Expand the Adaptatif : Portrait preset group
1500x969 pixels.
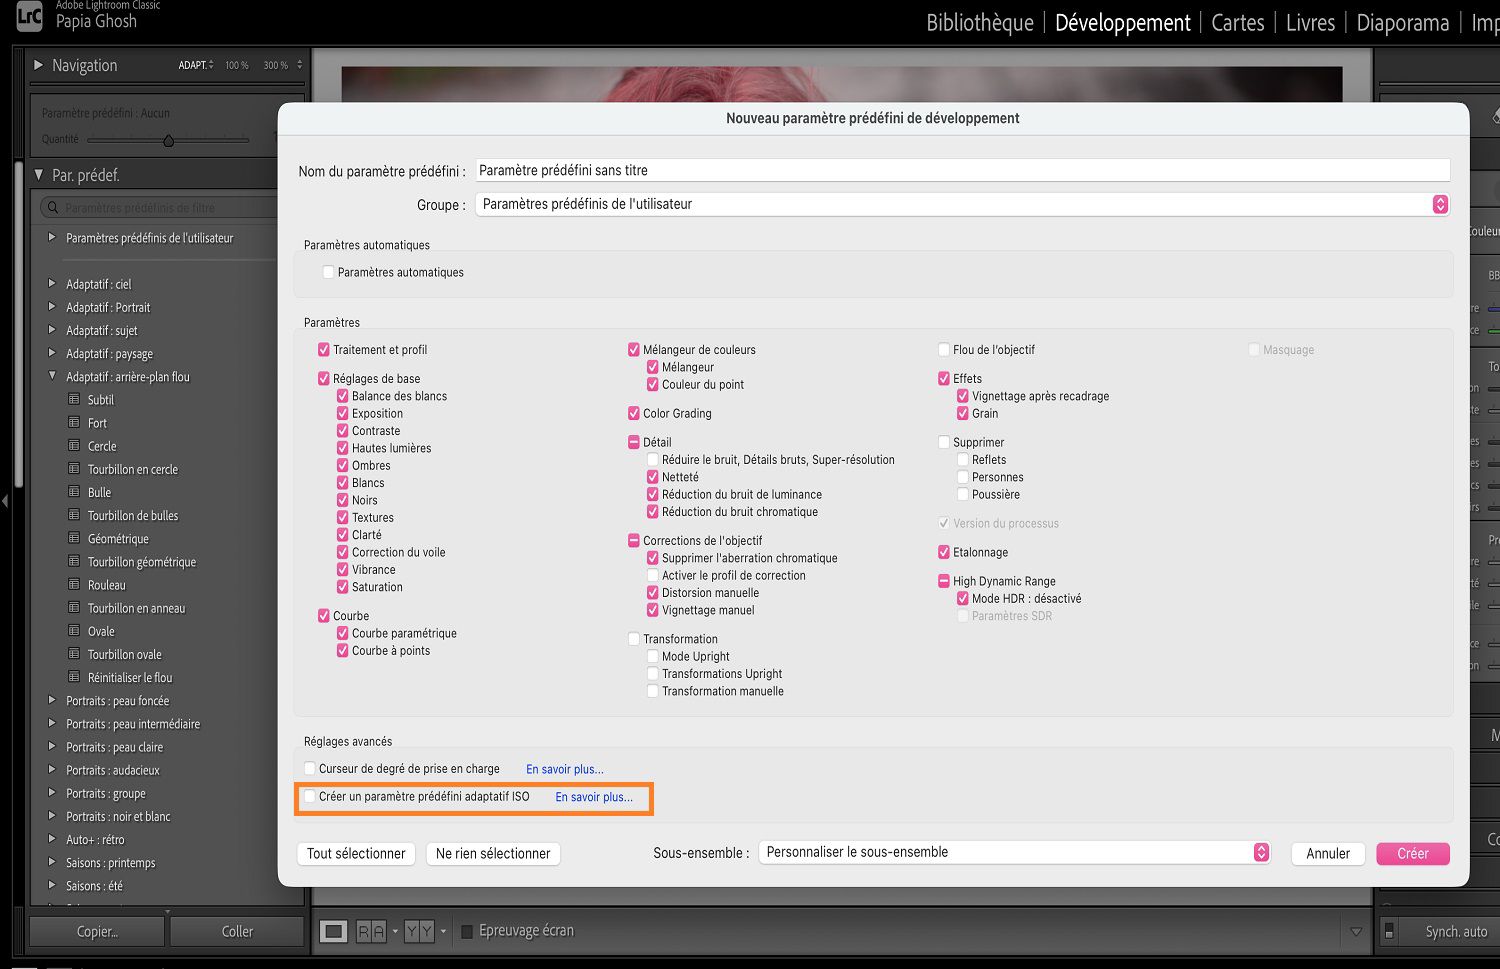(52, 306)
